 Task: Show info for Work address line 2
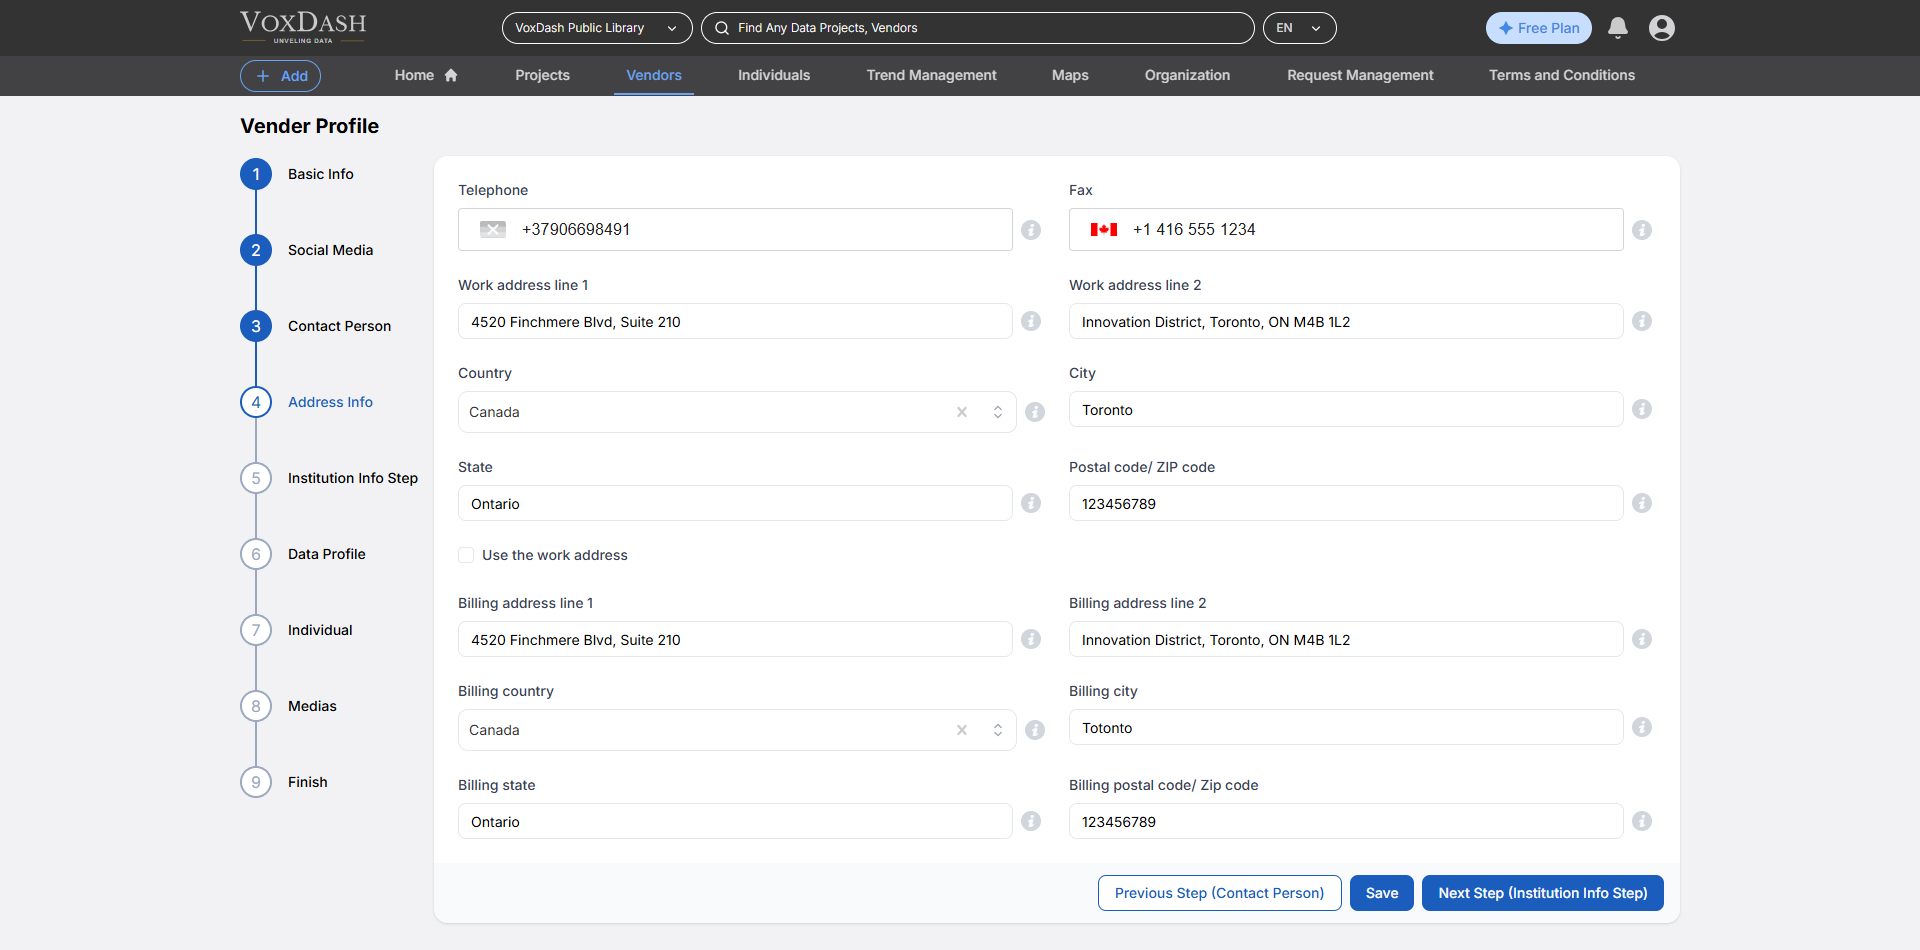coord(1642,321)
